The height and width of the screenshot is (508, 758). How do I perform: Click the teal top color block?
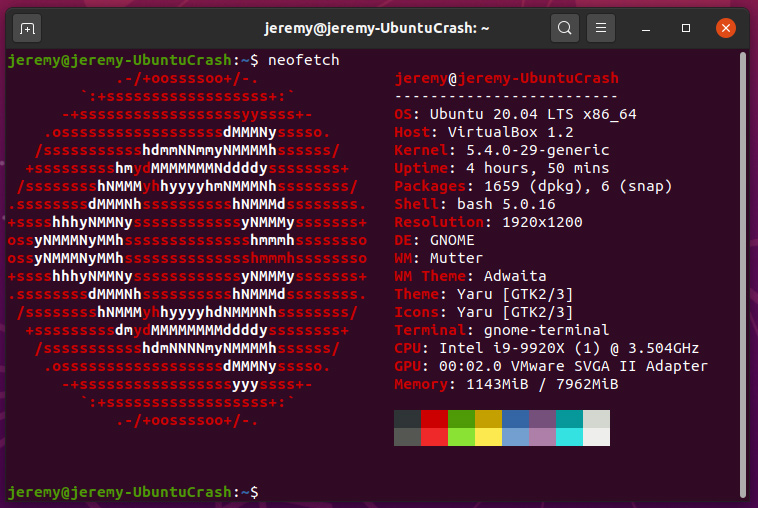[x=569, y=419]
